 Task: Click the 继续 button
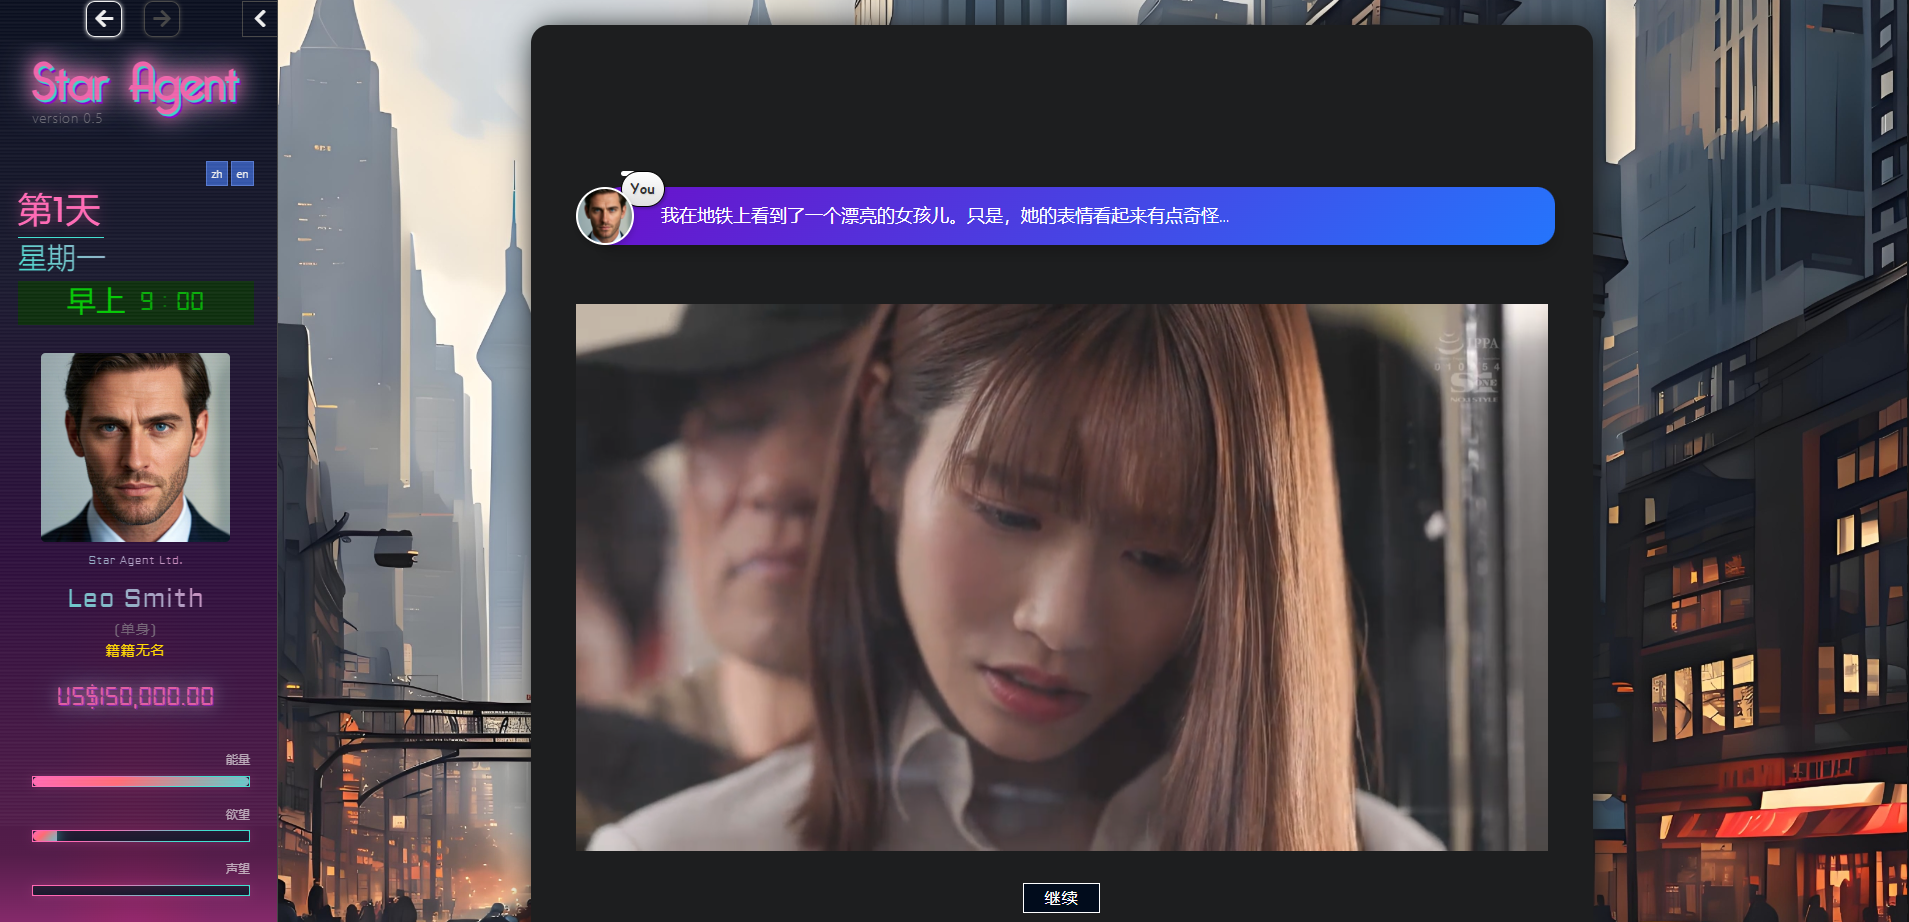1060,898
